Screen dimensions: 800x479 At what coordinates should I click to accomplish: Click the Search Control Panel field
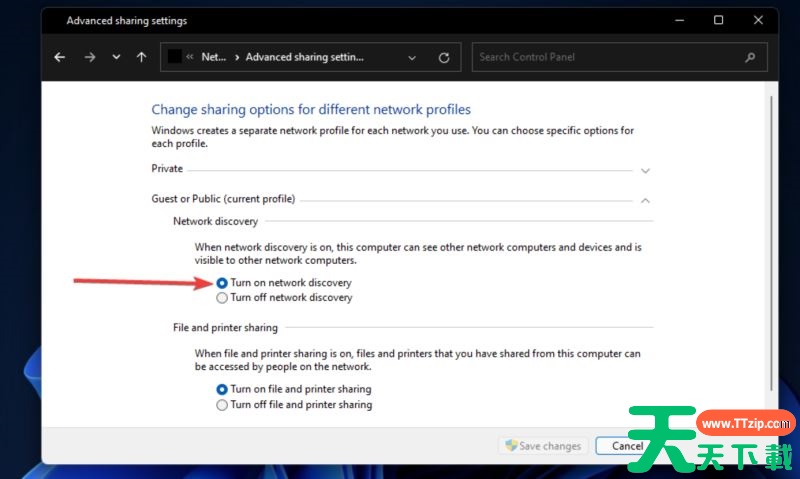pyautogui.click(x=619, y=57)
